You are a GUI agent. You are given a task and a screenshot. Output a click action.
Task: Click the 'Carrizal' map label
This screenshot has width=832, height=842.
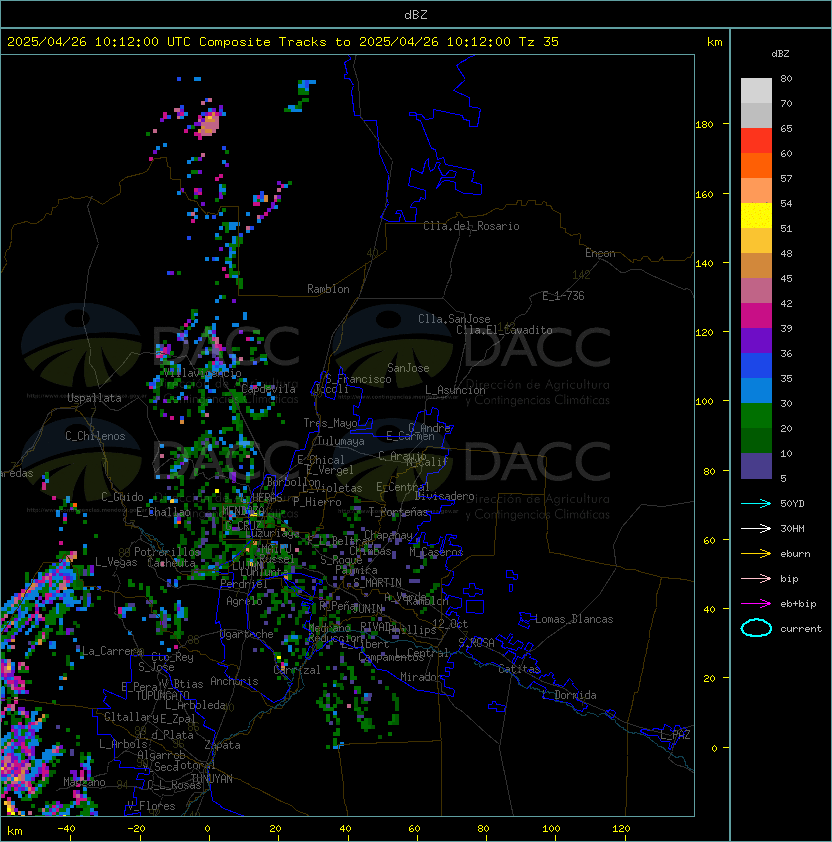[x=297, y=670]
